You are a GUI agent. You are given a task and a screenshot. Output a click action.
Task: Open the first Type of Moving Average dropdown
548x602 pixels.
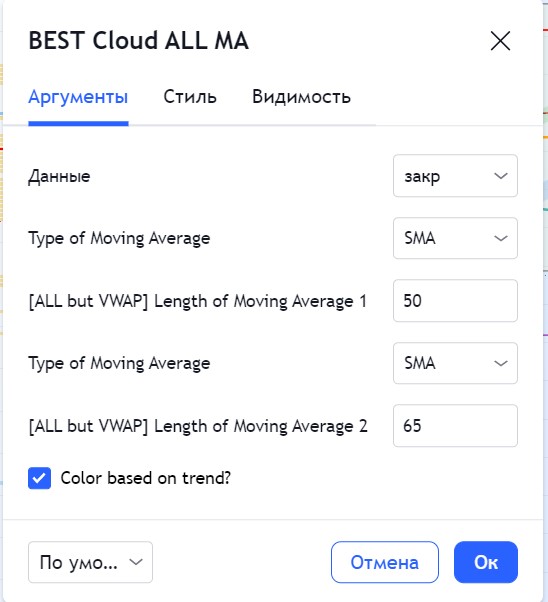point(455,238)
